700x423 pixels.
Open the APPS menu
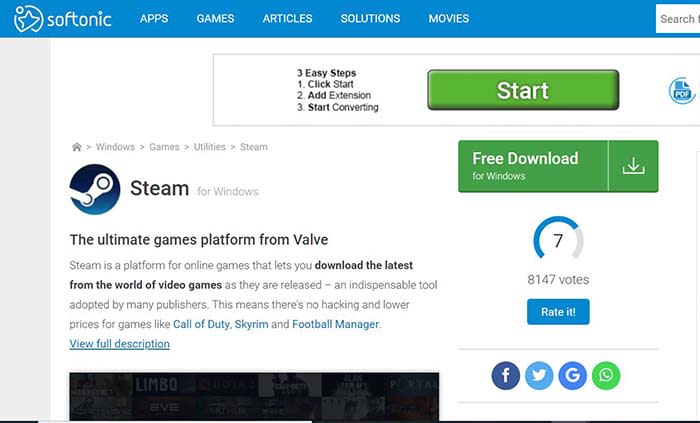154,19
